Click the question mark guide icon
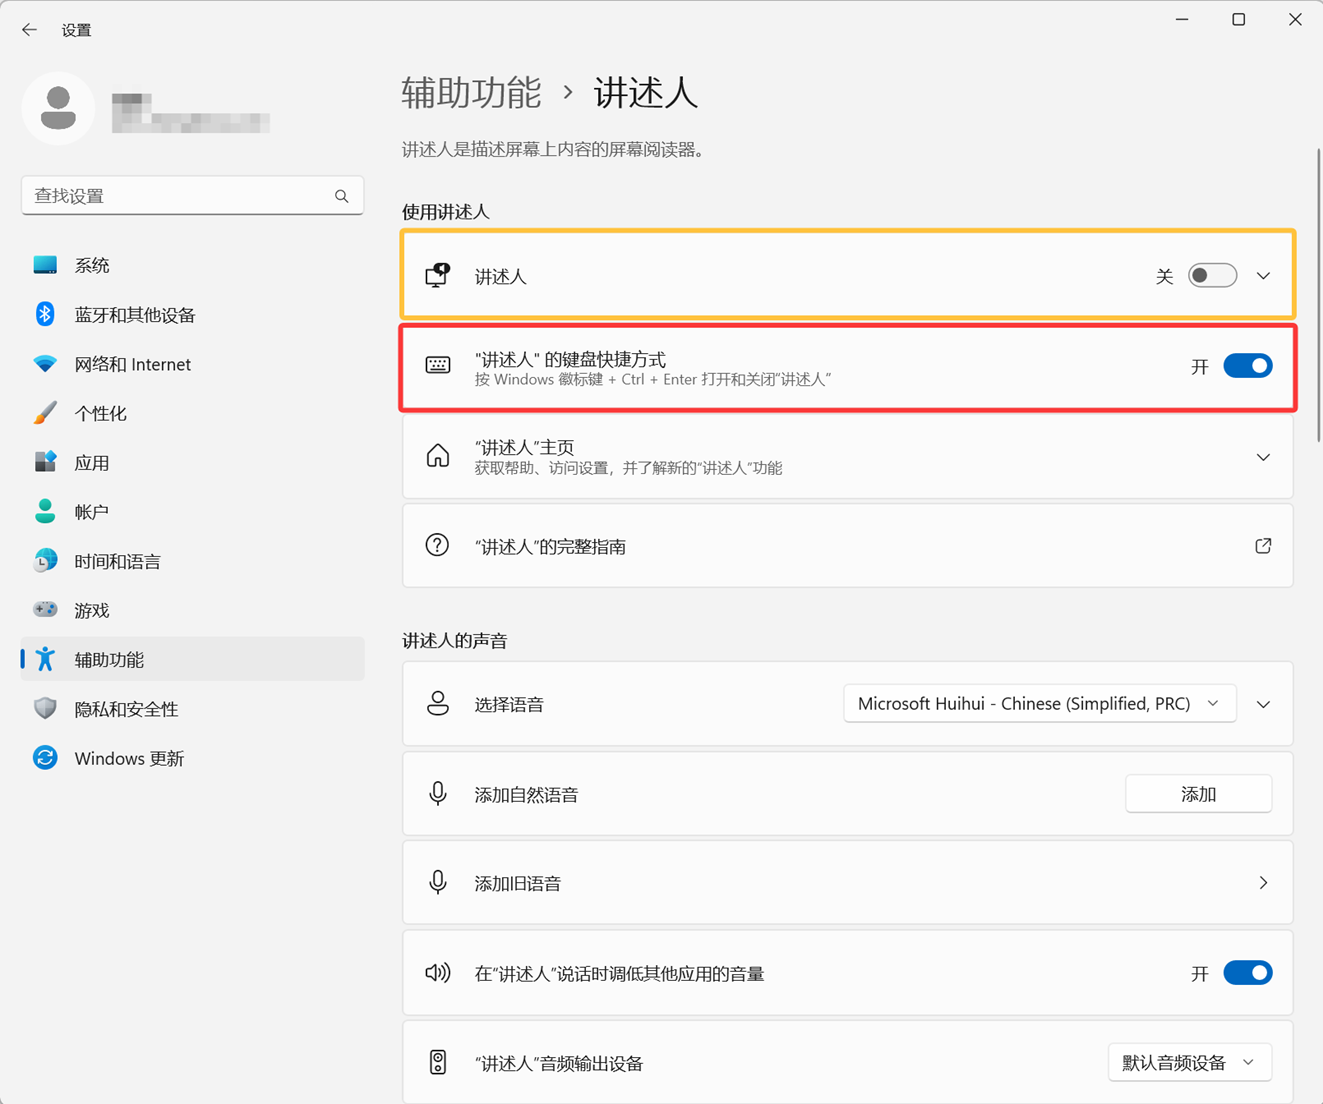1323x1104 pixels. [x=438, y=545]
